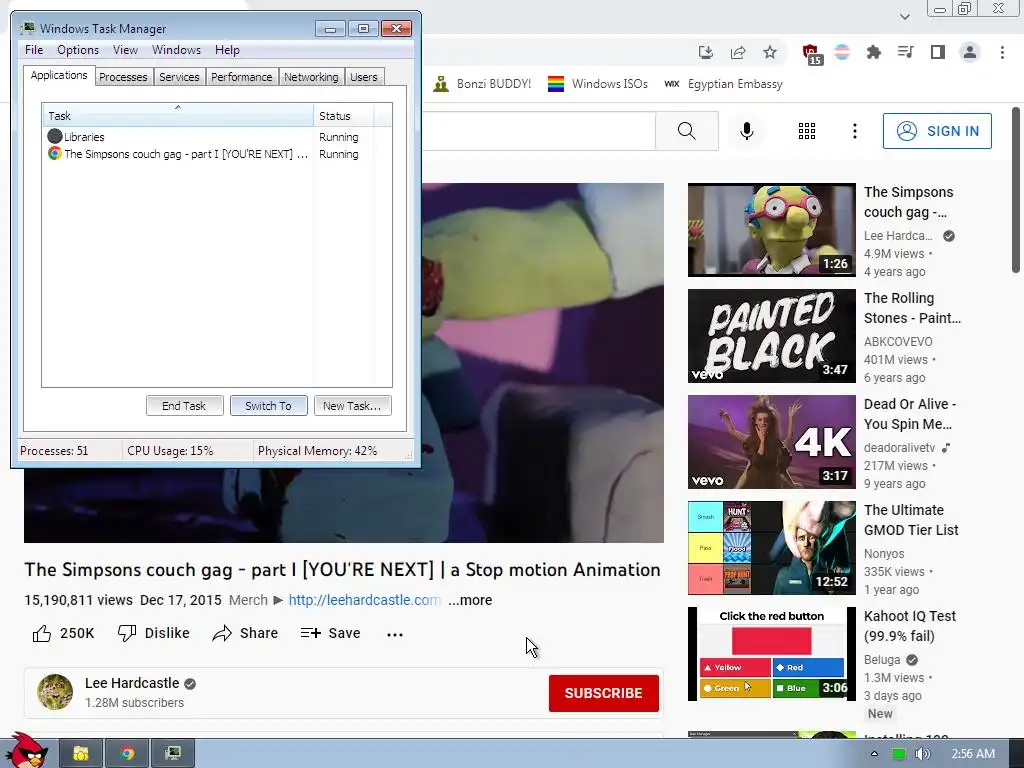Open the Windows menu in Task Manager
1024x768 pixels.
click(x=176, y=50)
